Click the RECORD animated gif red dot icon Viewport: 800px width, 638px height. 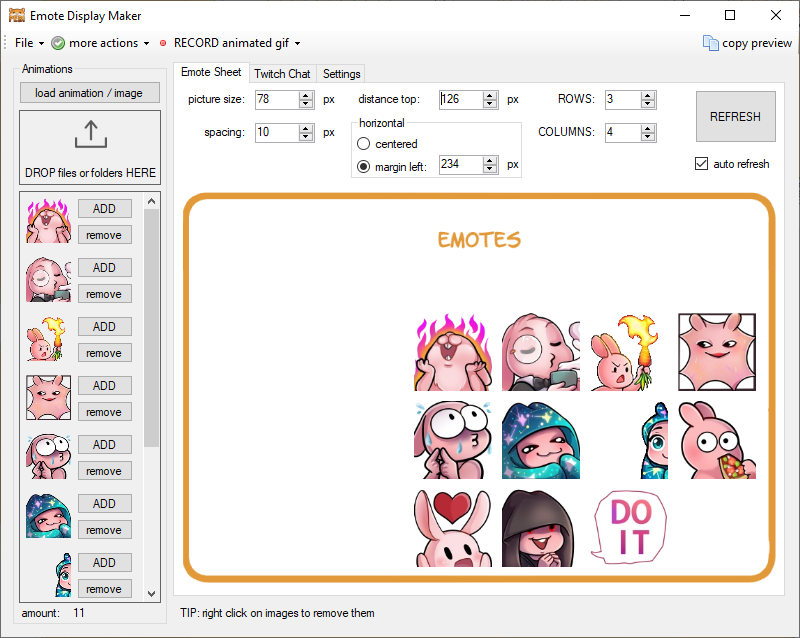pos(161,43)
